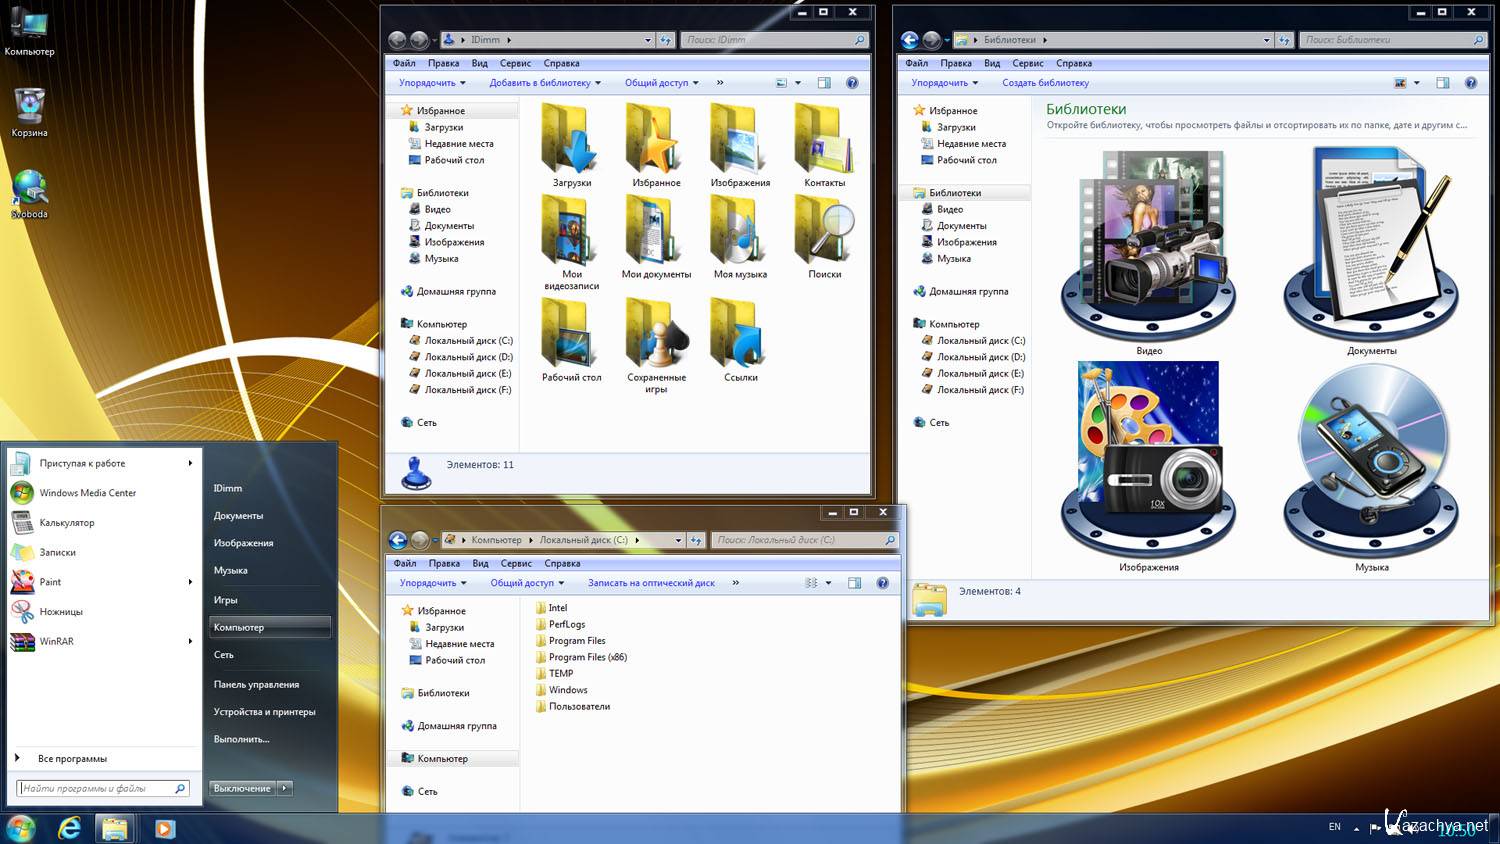Open Вид menu in Local Disk window
The image size is (1500, 844).
tap(480, 563)
